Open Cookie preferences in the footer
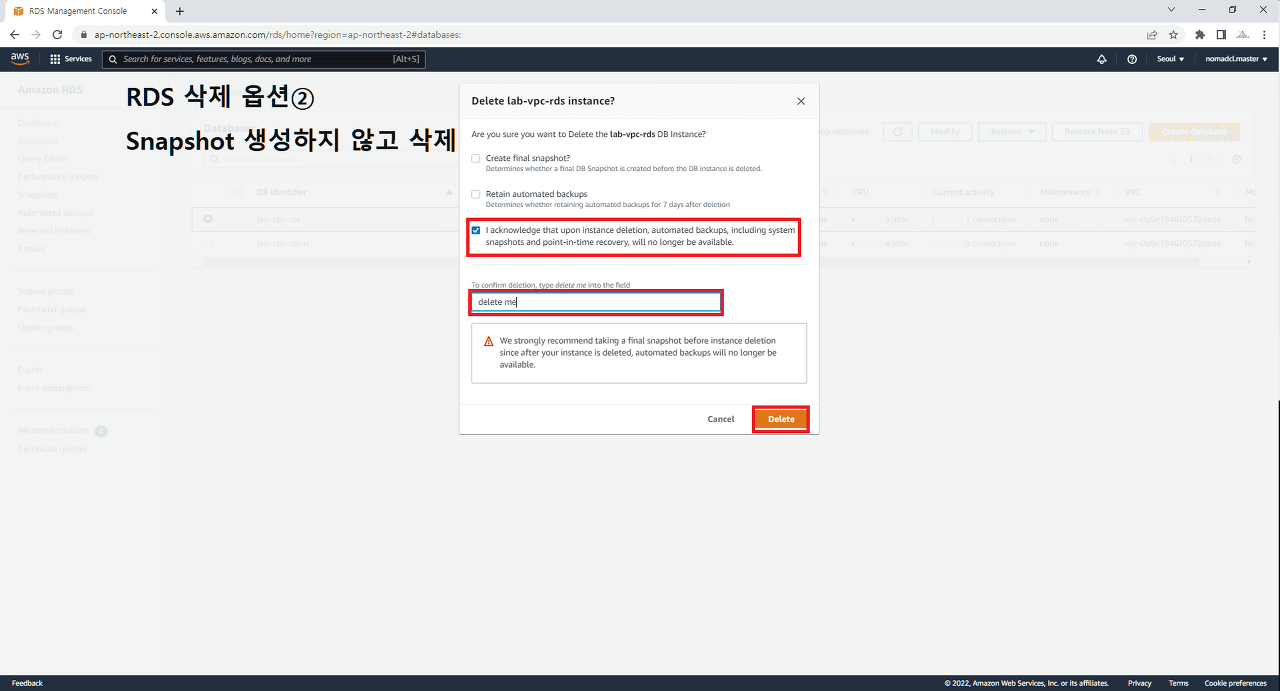Screen dimensions: 1280x691 (1235, 683)
